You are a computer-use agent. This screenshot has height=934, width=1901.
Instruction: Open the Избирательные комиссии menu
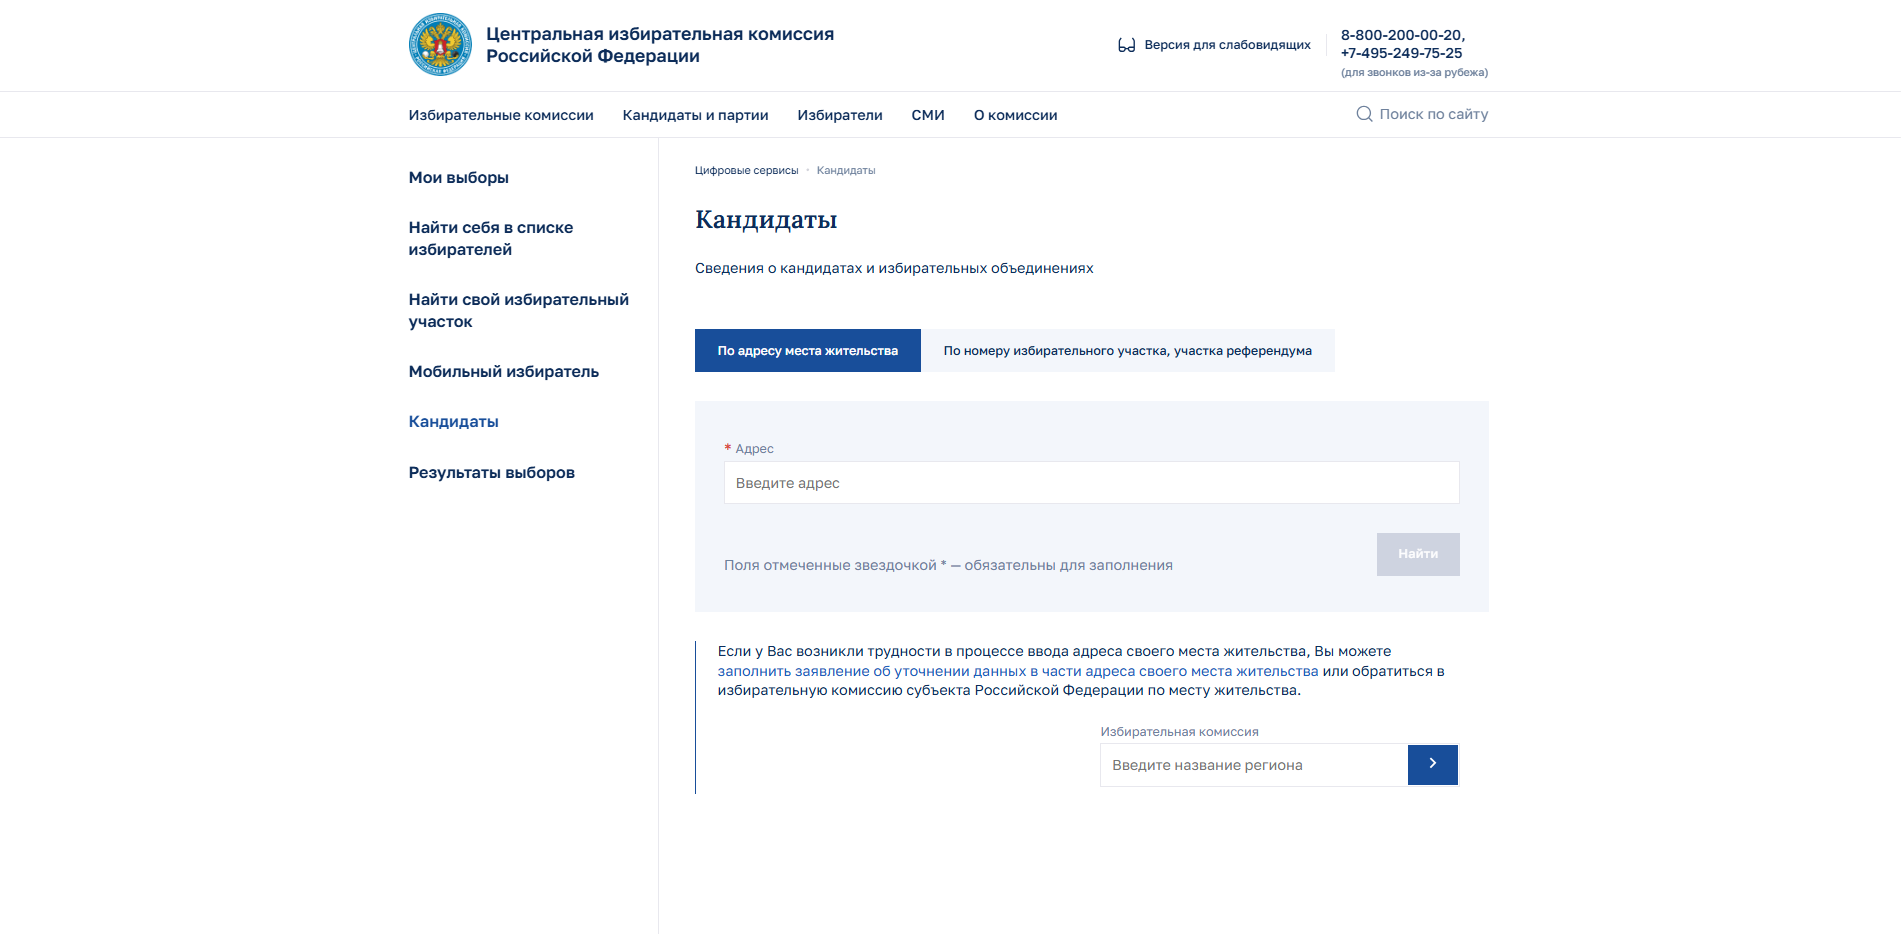(501, 115)
